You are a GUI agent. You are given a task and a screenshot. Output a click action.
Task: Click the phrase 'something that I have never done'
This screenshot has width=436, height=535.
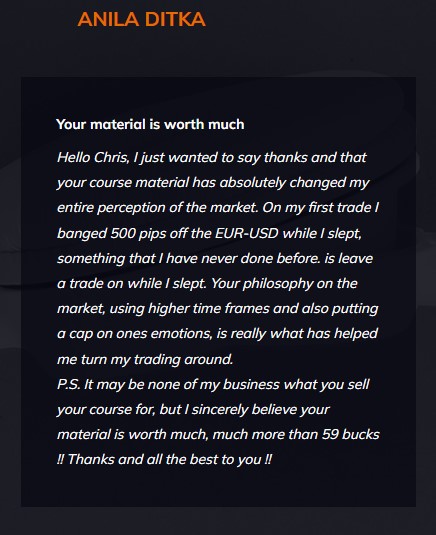165,259
